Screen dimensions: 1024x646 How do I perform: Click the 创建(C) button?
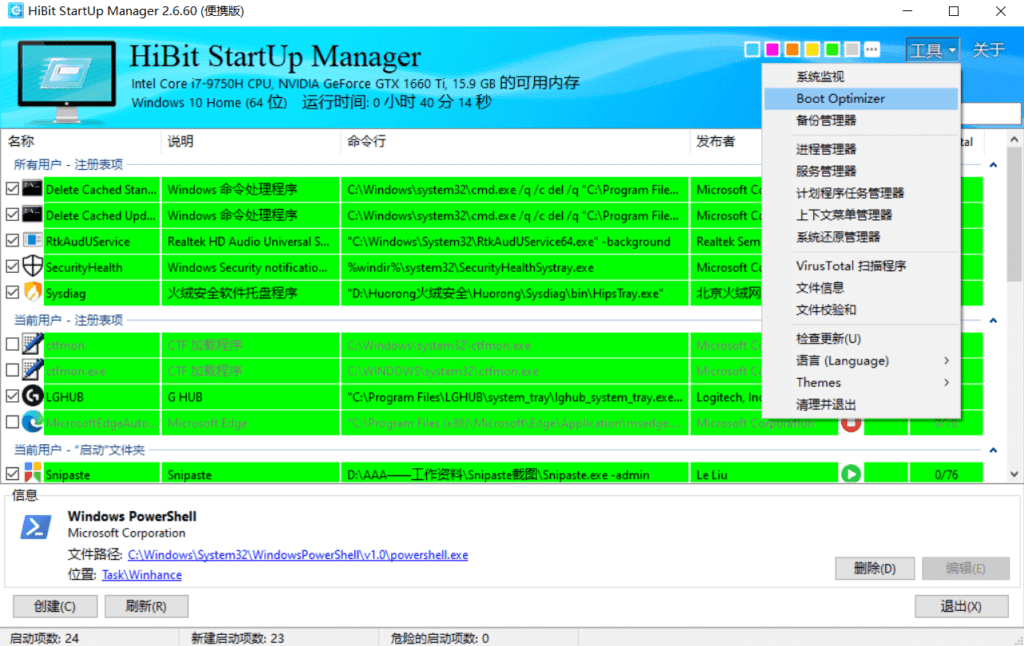point(55,606)
